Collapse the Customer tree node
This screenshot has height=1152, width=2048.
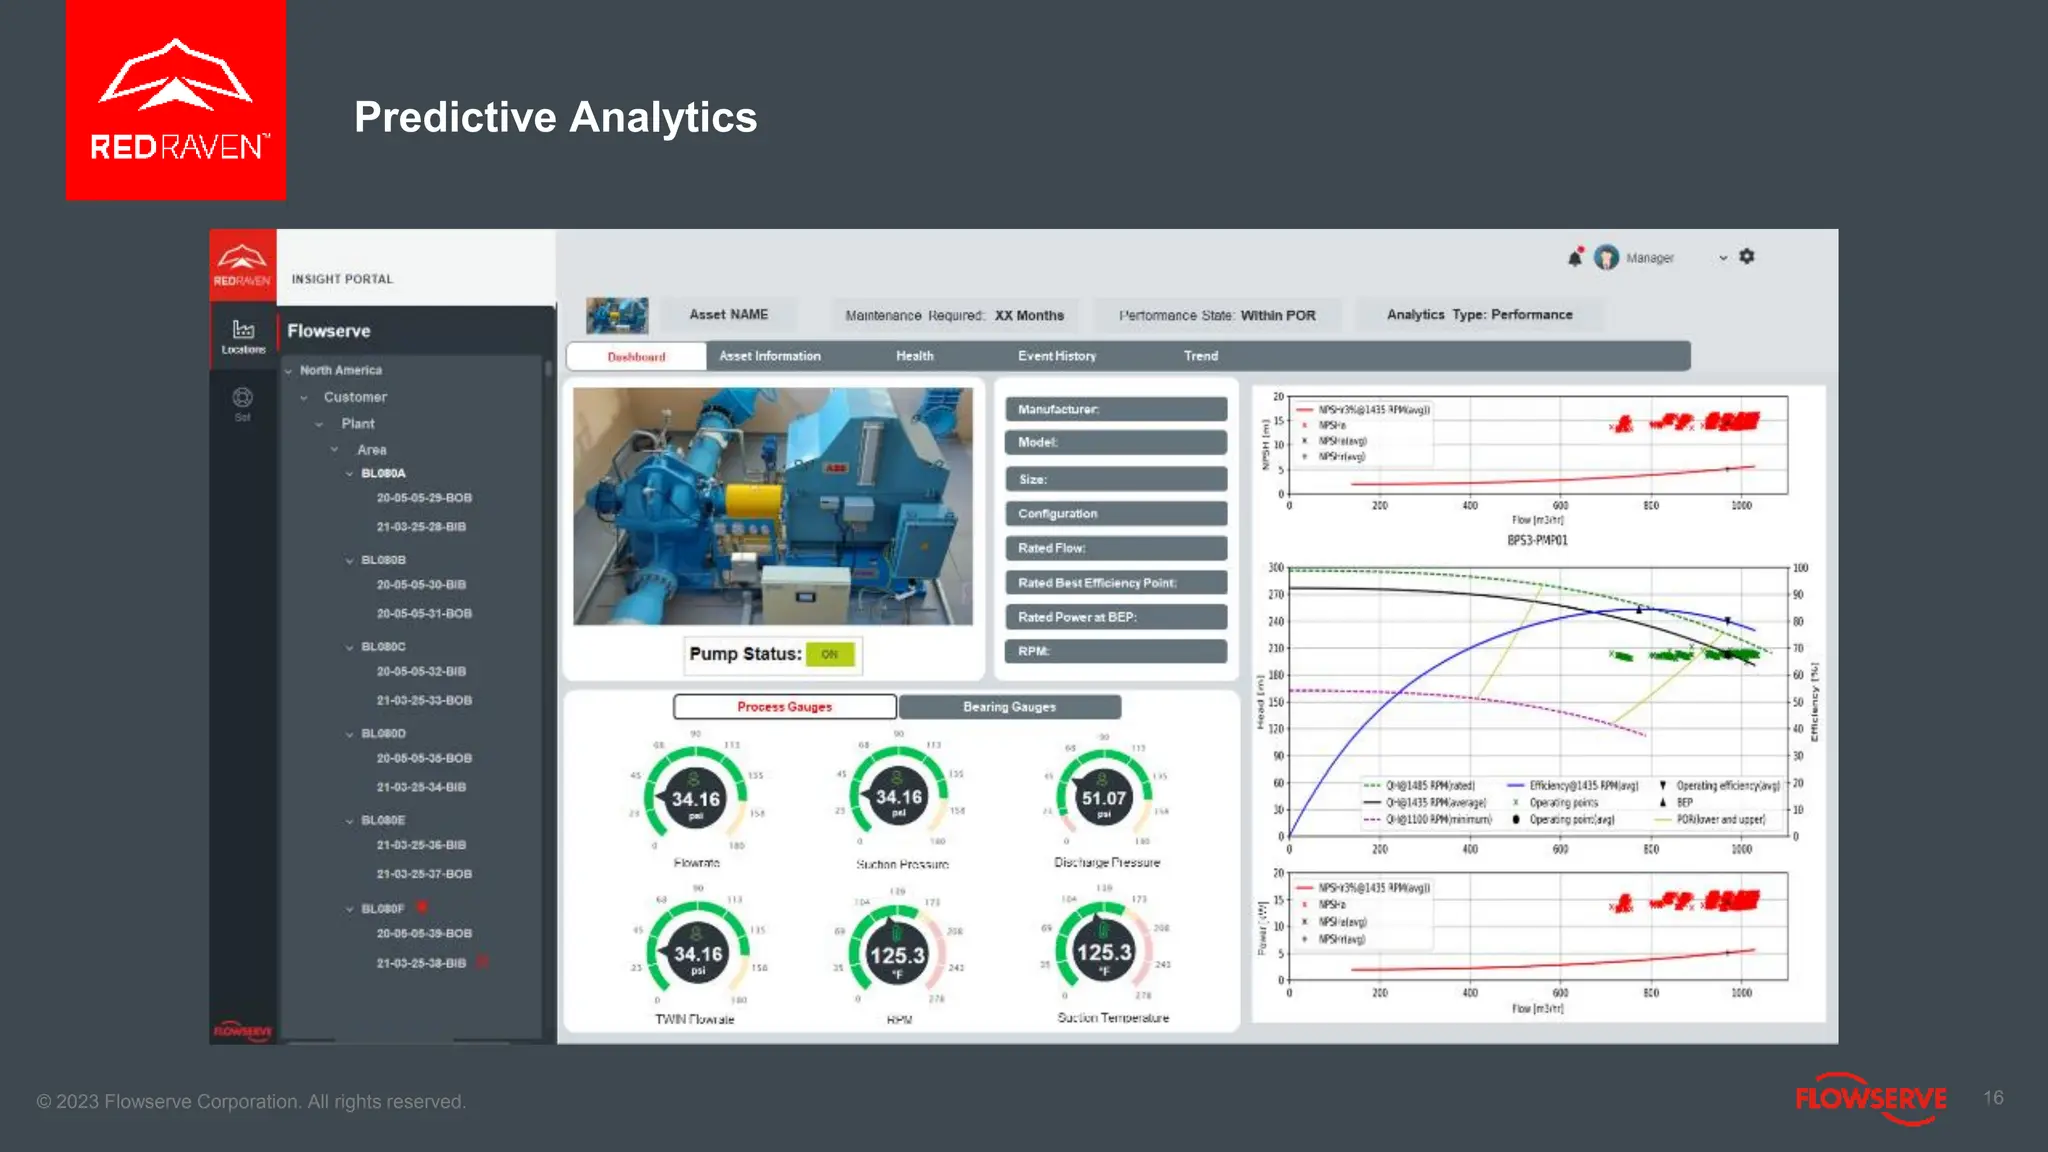pyautogui.click(x=304, y=398)
